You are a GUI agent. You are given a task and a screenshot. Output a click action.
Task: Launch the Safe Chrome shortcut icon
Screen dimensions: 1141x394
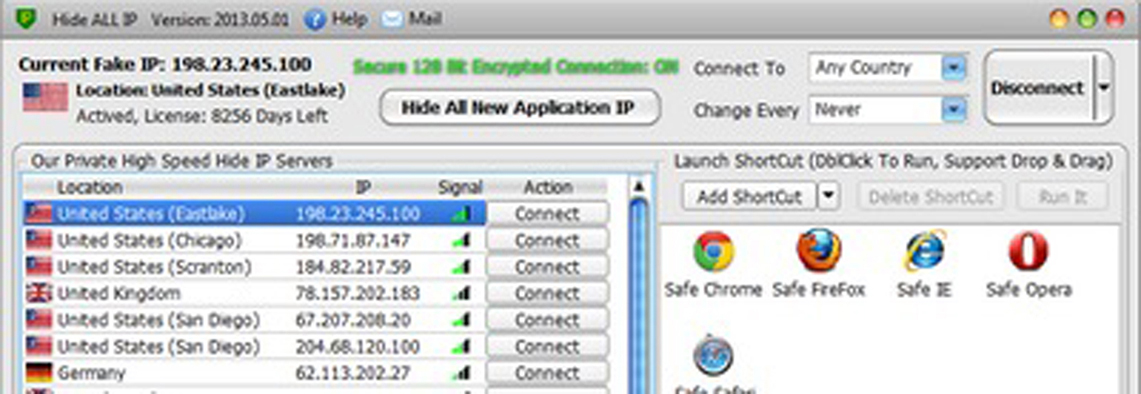point(713,251)
